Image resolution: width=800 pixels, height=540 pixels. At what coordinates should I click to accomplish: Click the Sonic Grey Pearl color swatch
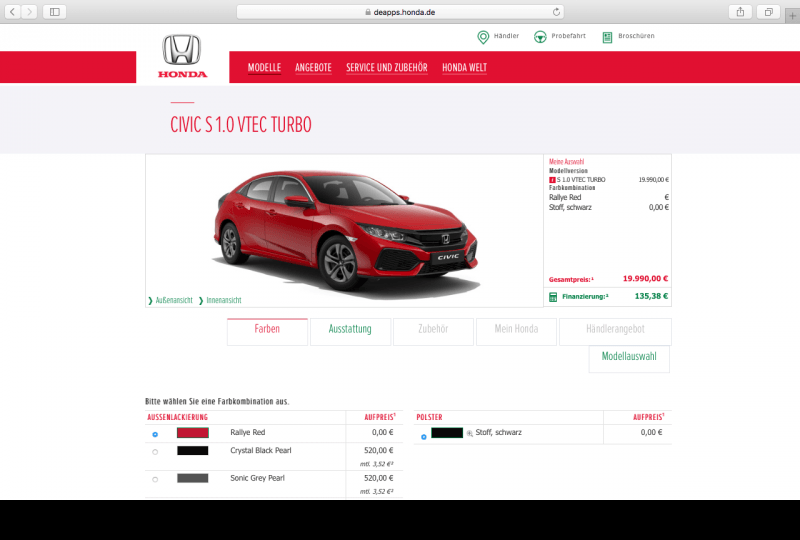193,478
